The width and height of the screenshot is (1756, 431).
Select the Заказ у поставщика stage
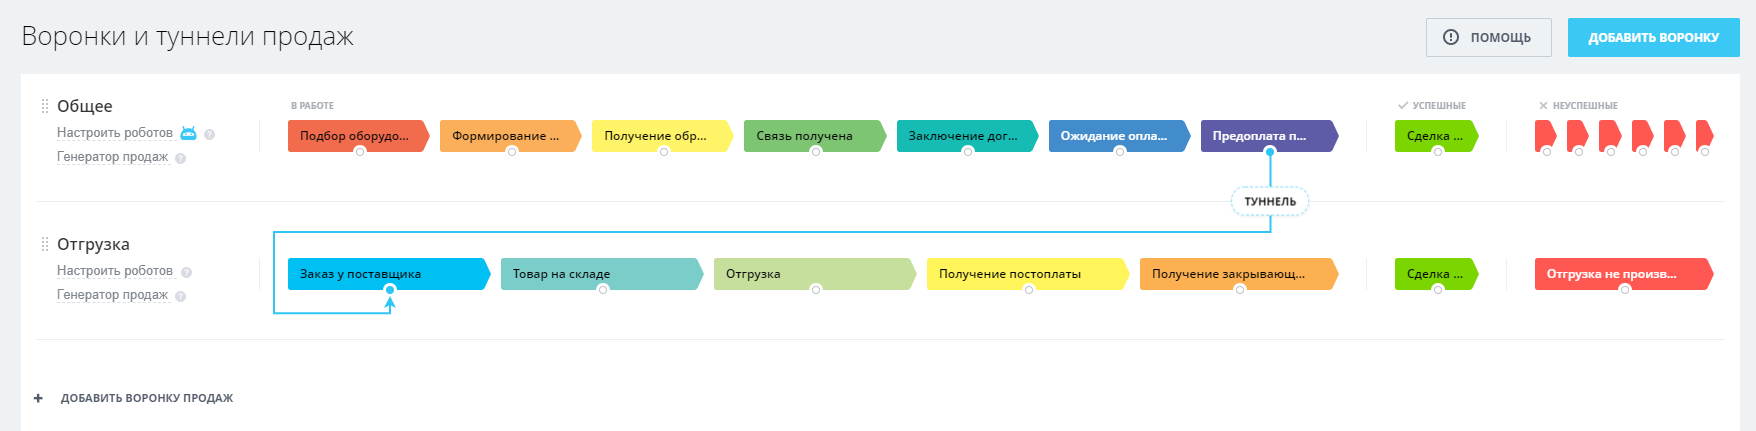[389, 274]
